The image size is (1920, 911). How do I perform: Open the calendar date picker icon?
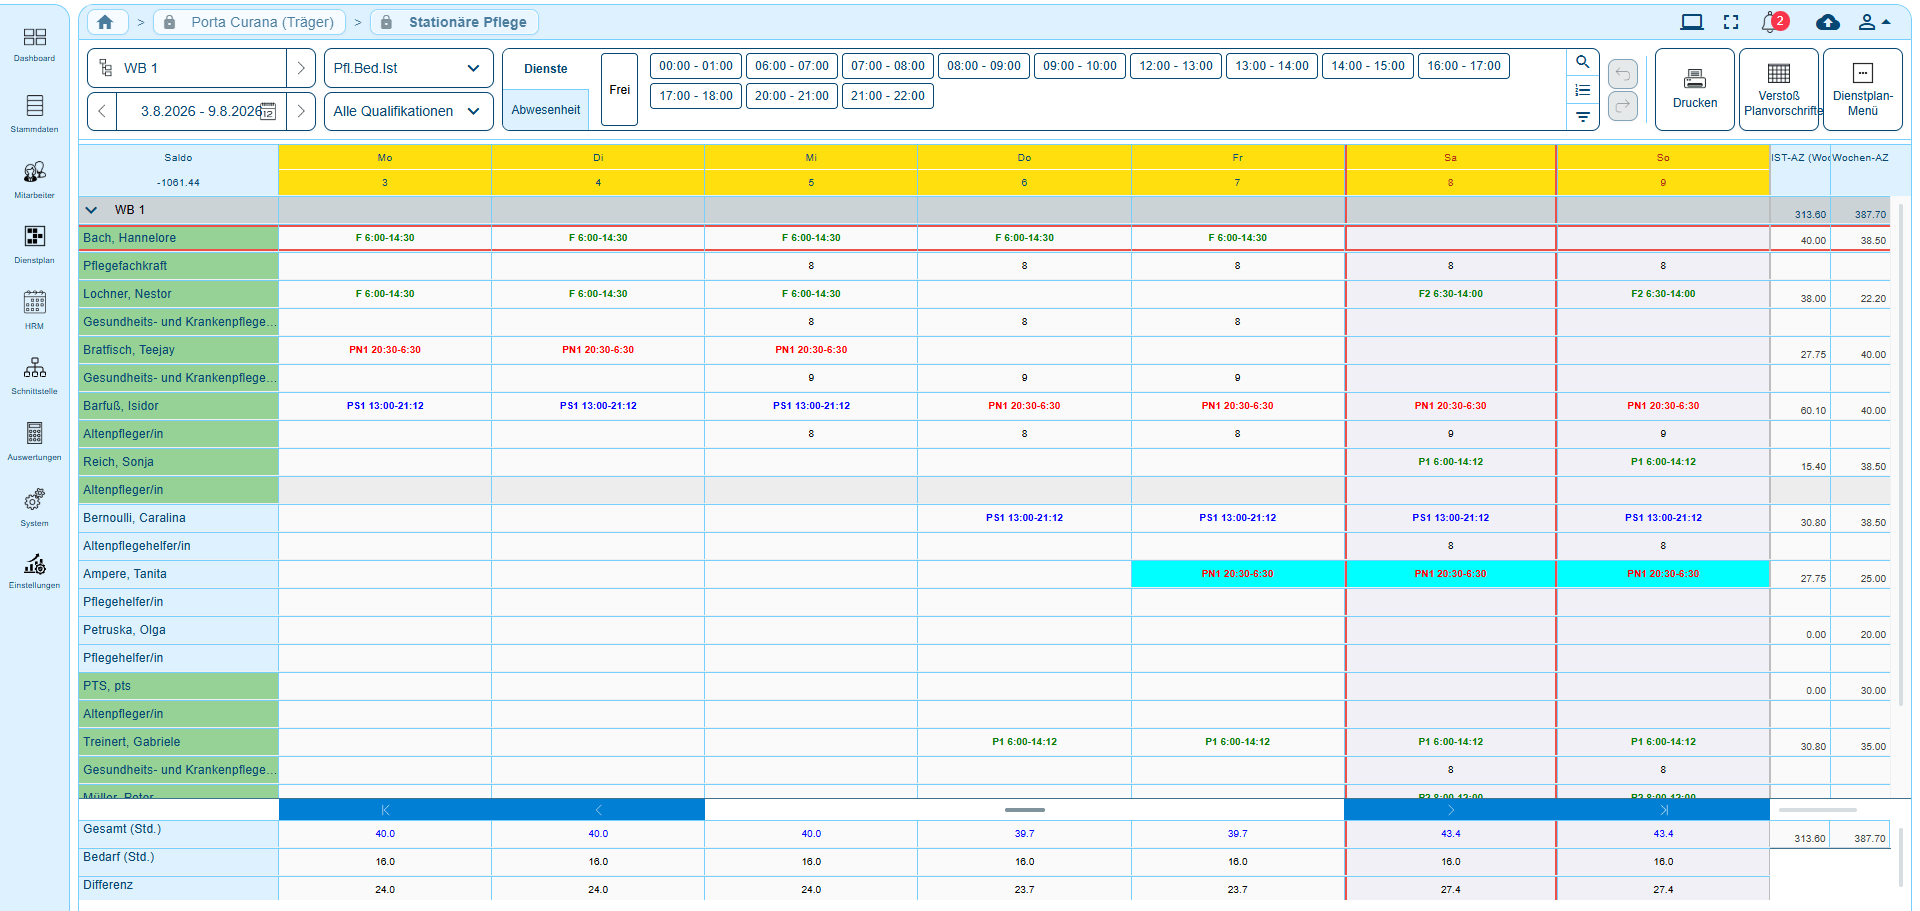pos(268,111)
